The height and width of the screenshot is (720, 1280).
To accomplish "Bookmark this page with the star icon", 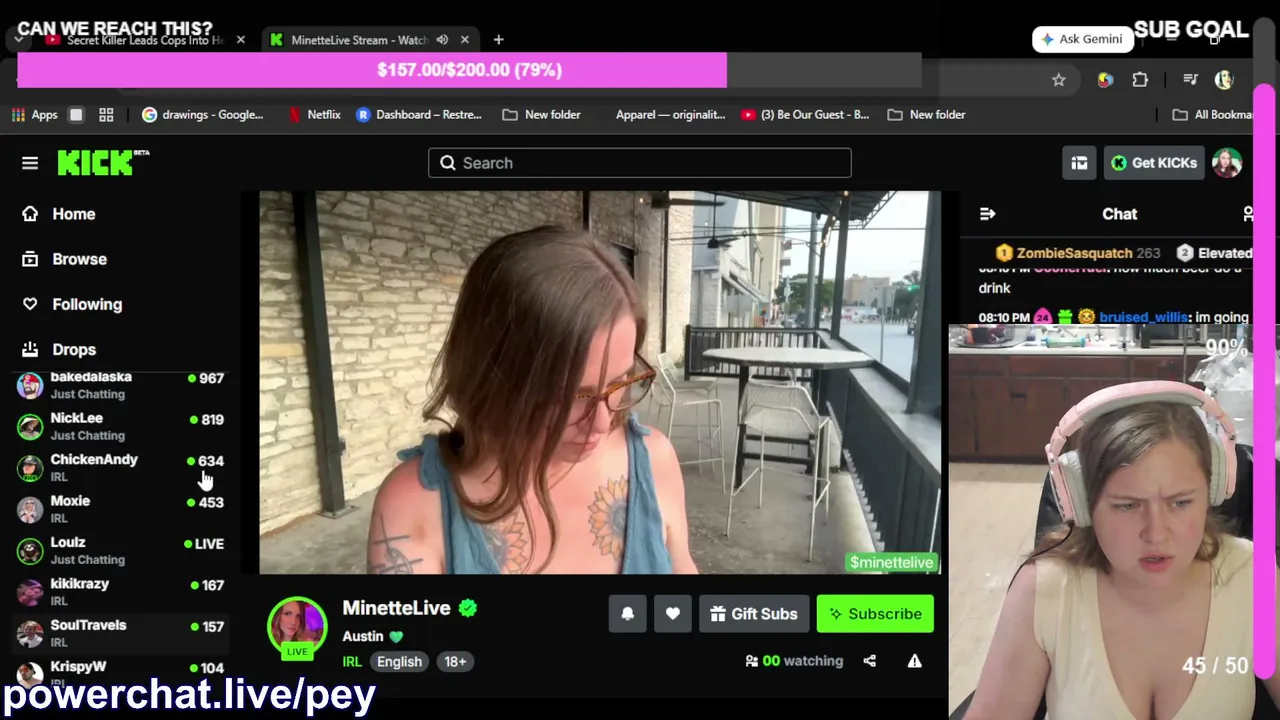I will pyautogui.click(x=1059, y=80).
